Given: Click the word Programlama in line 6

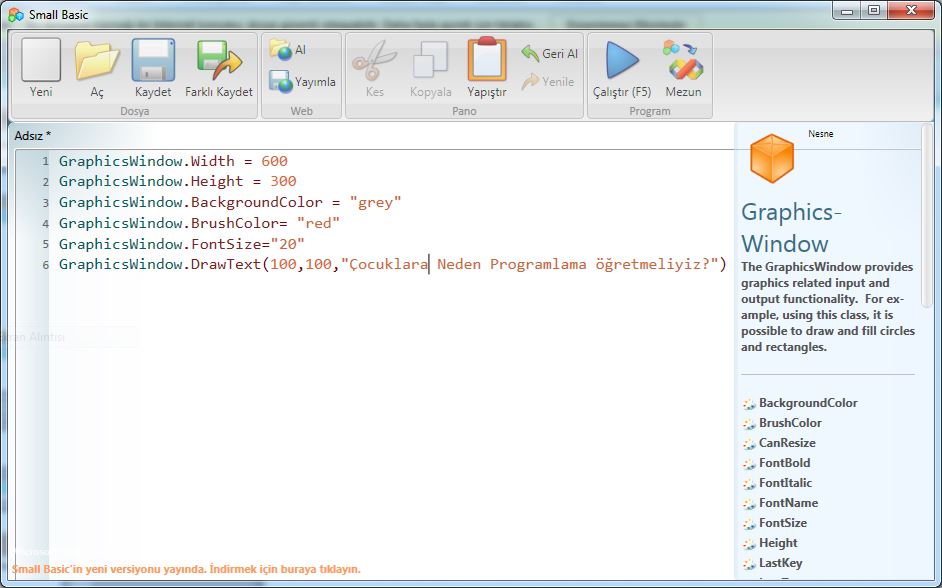Looking at the screenshot, I should coord(538,264).
